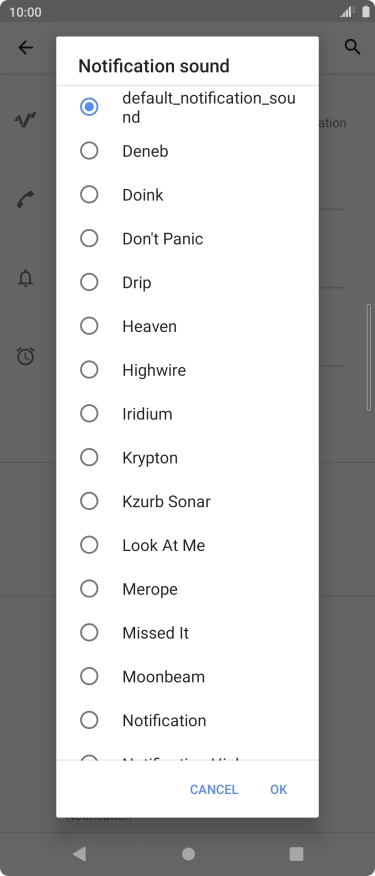The image size is (375, 876).
Task: Tap the phone ringtone icon
Action: [x=26, y=199]
